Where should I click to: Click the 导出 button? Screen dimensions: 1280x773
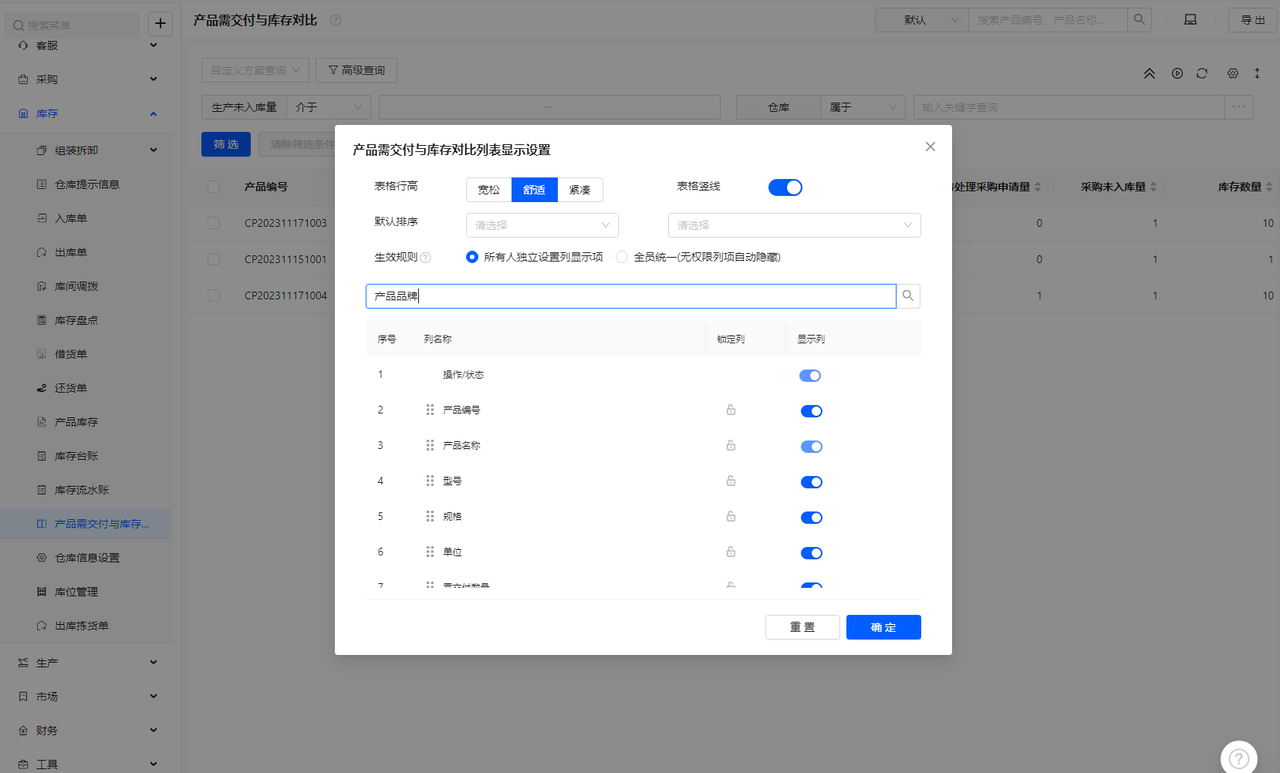pos(1252,20)
